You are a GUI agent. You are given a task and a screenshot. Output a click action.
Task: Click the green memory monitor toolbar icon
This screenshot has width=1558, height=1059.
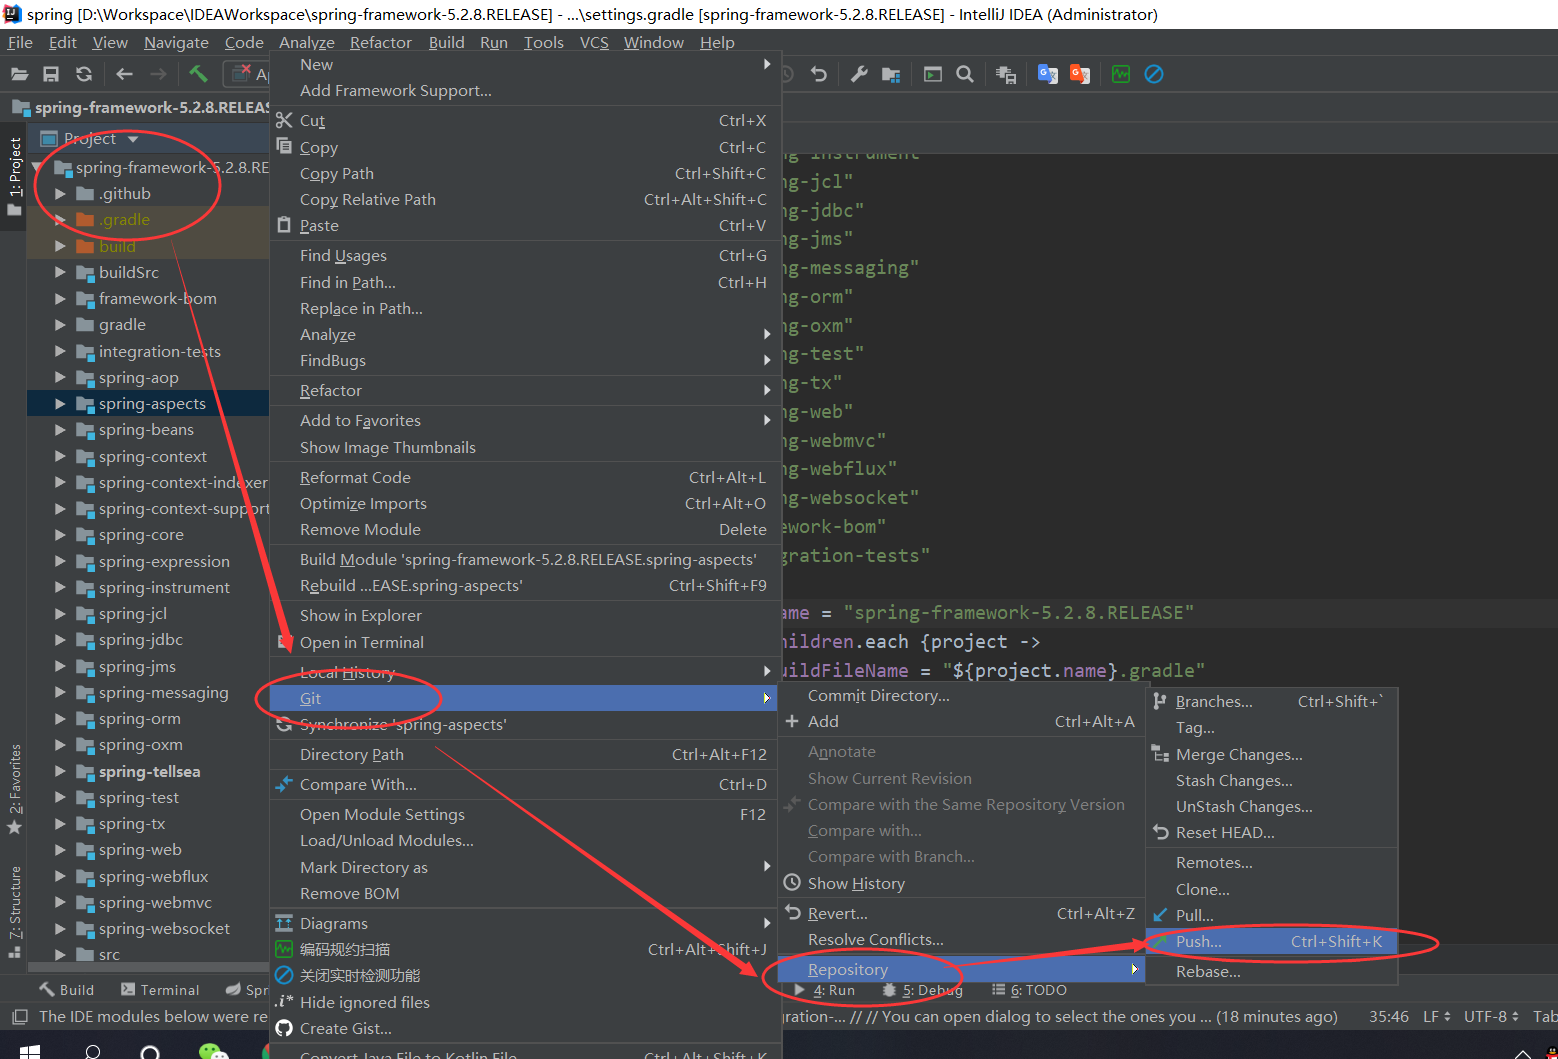(x=1120, y=73)
